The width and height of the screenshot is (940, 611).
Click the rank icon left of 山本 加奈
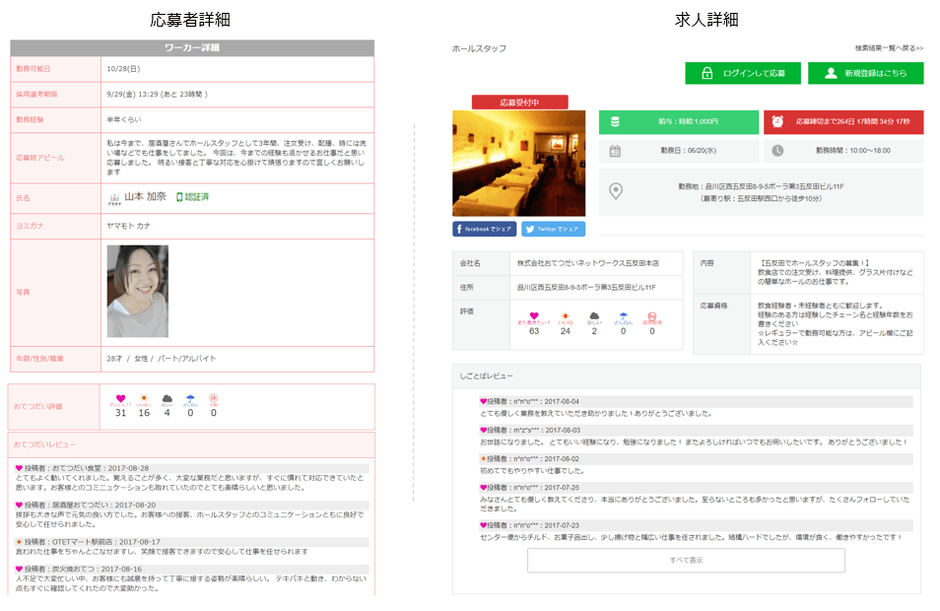114,197
